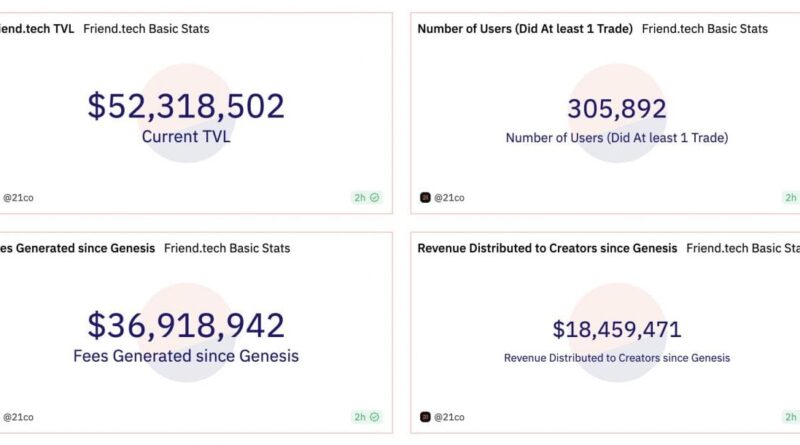Open Fees Generated since Genesis card title

(77, 247)
